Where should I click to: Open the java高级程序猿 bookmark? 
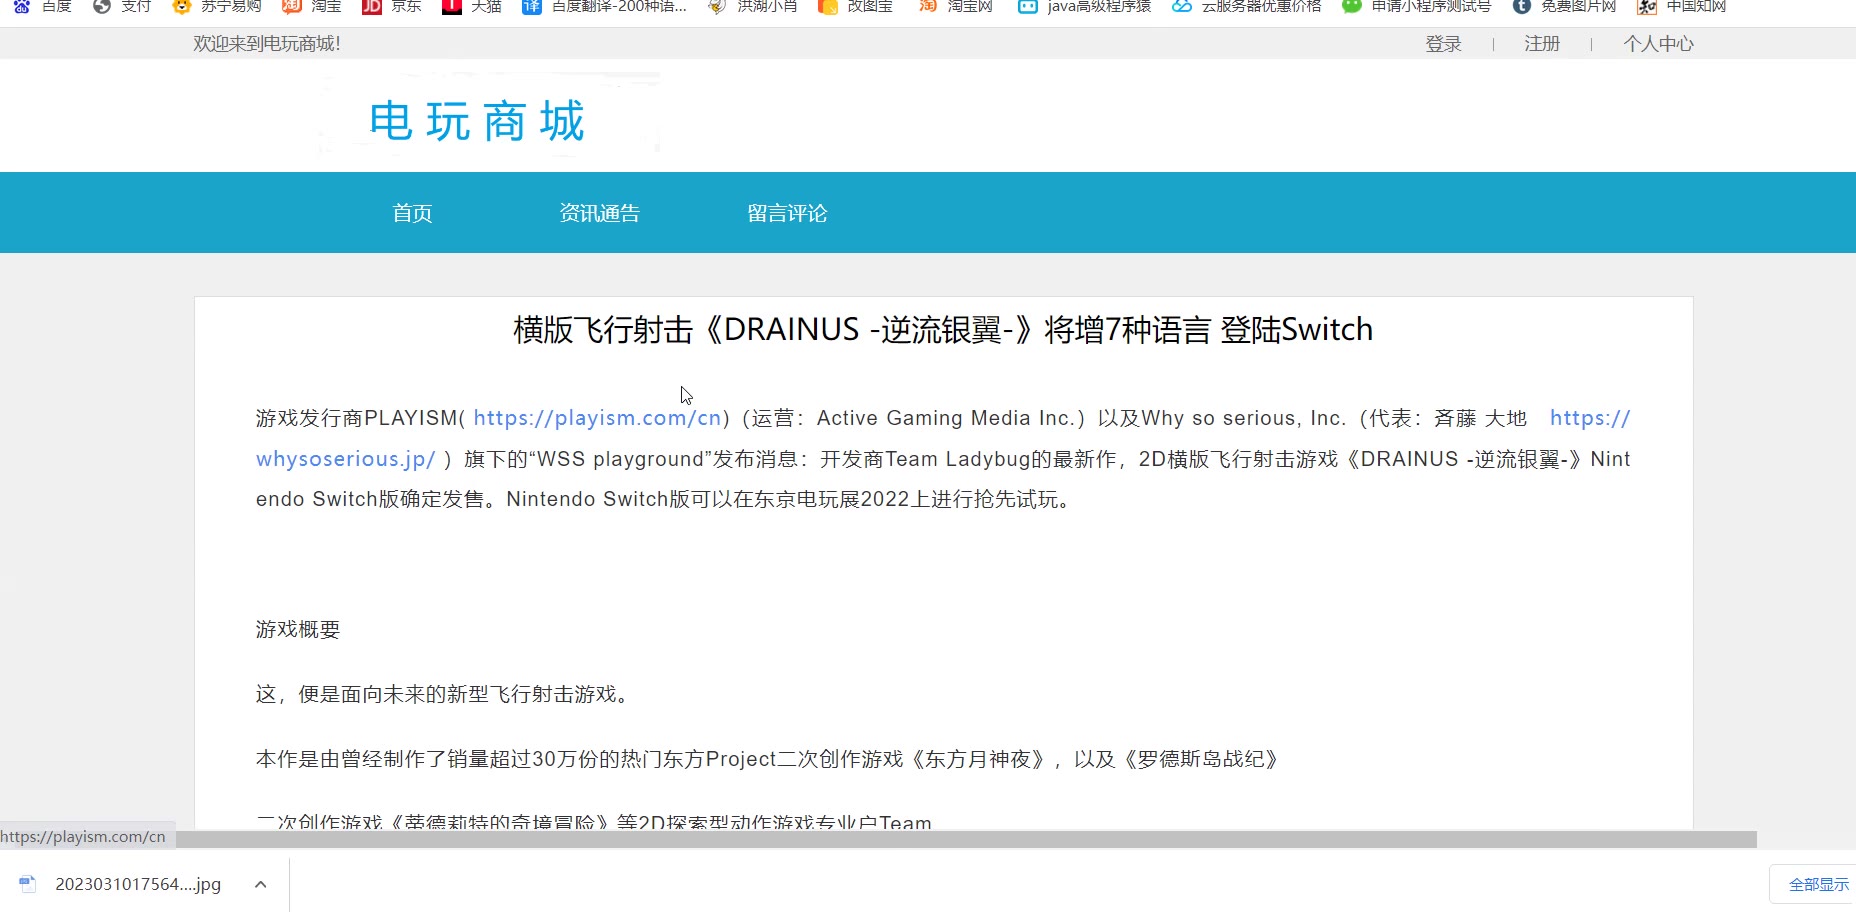[x=1084, y=6]
